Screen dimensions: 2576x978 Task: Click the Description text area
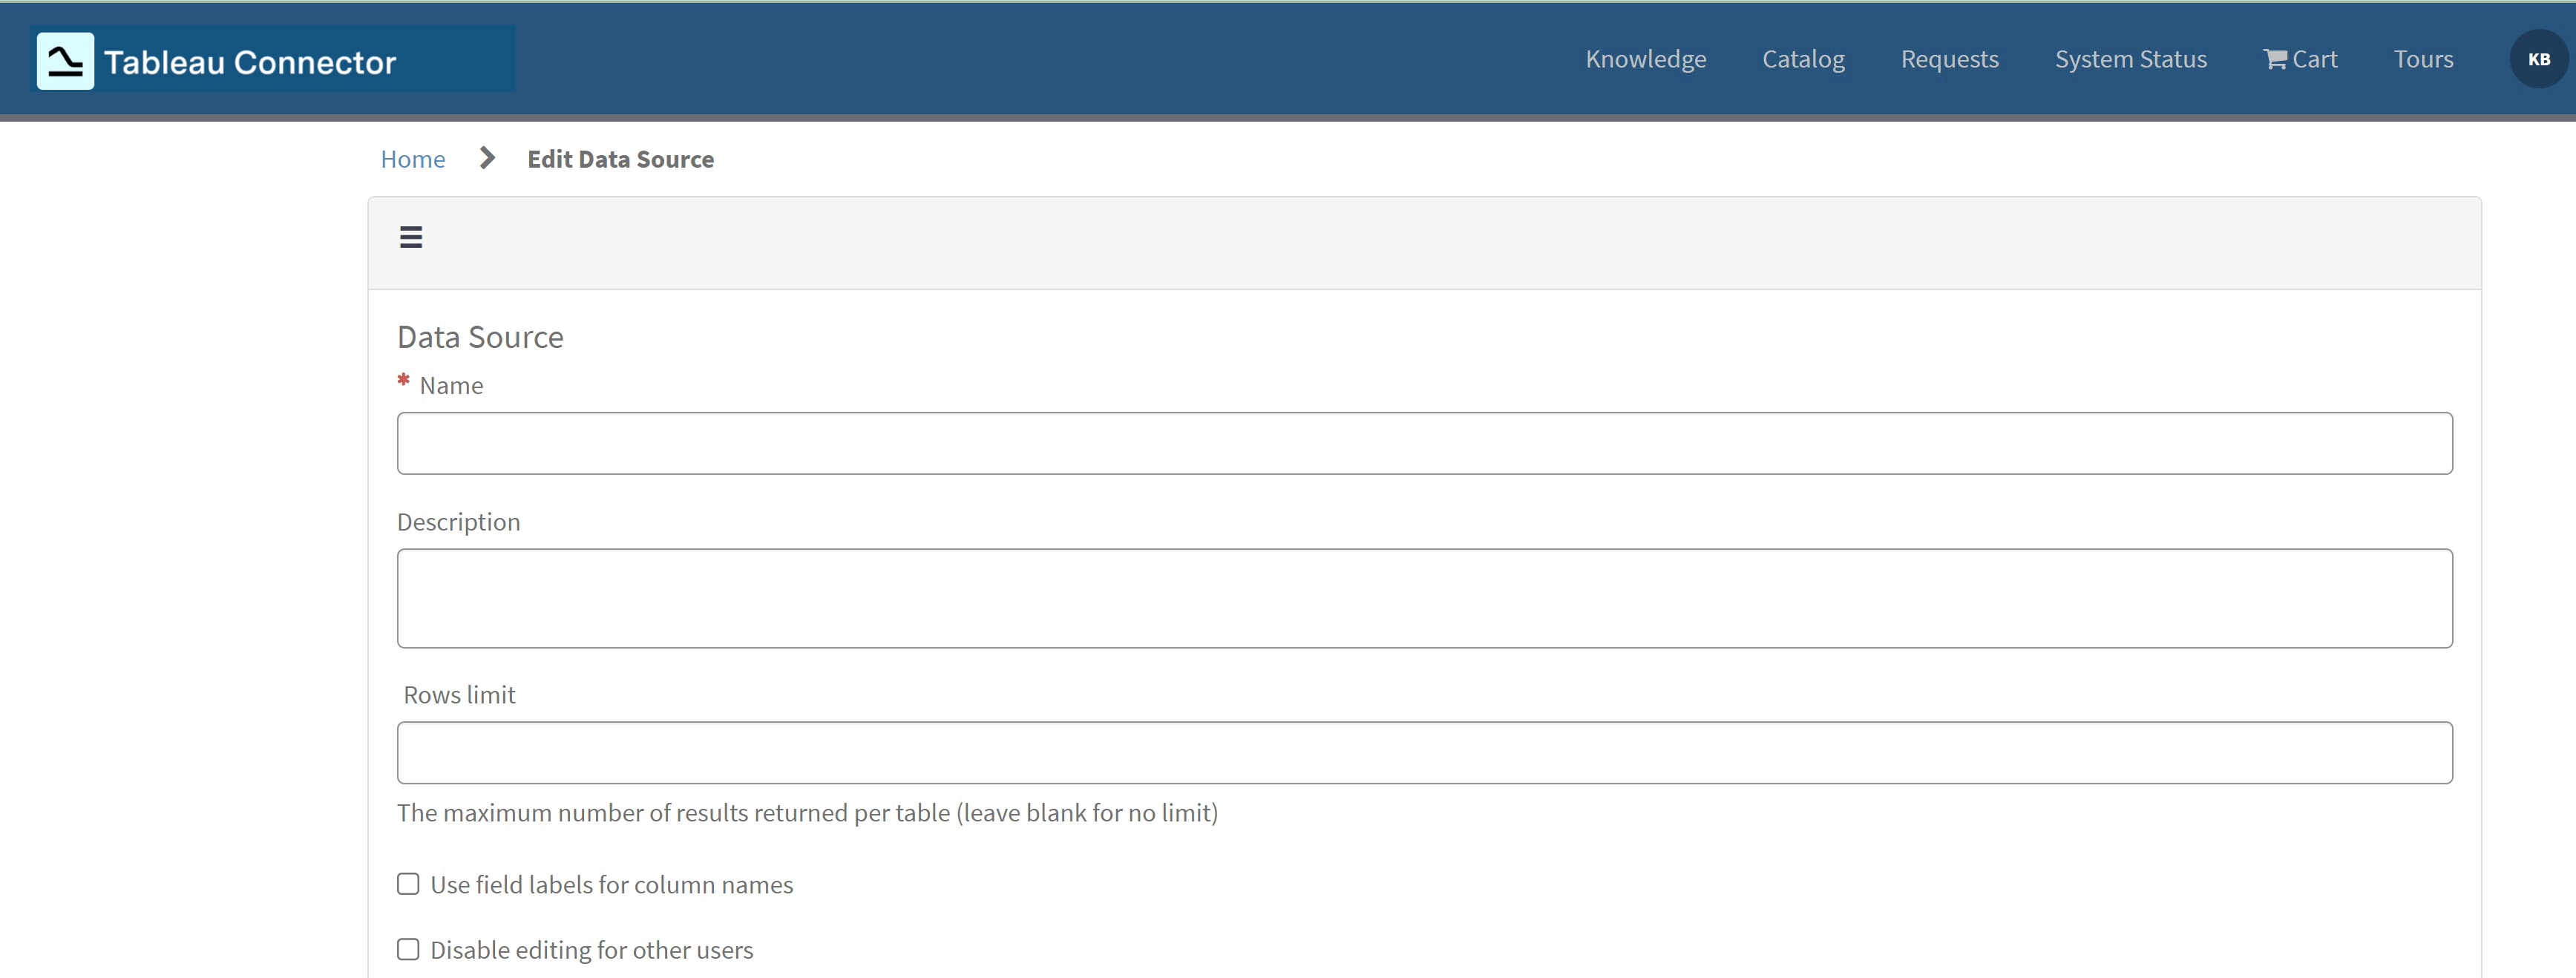coord(1420,598)
